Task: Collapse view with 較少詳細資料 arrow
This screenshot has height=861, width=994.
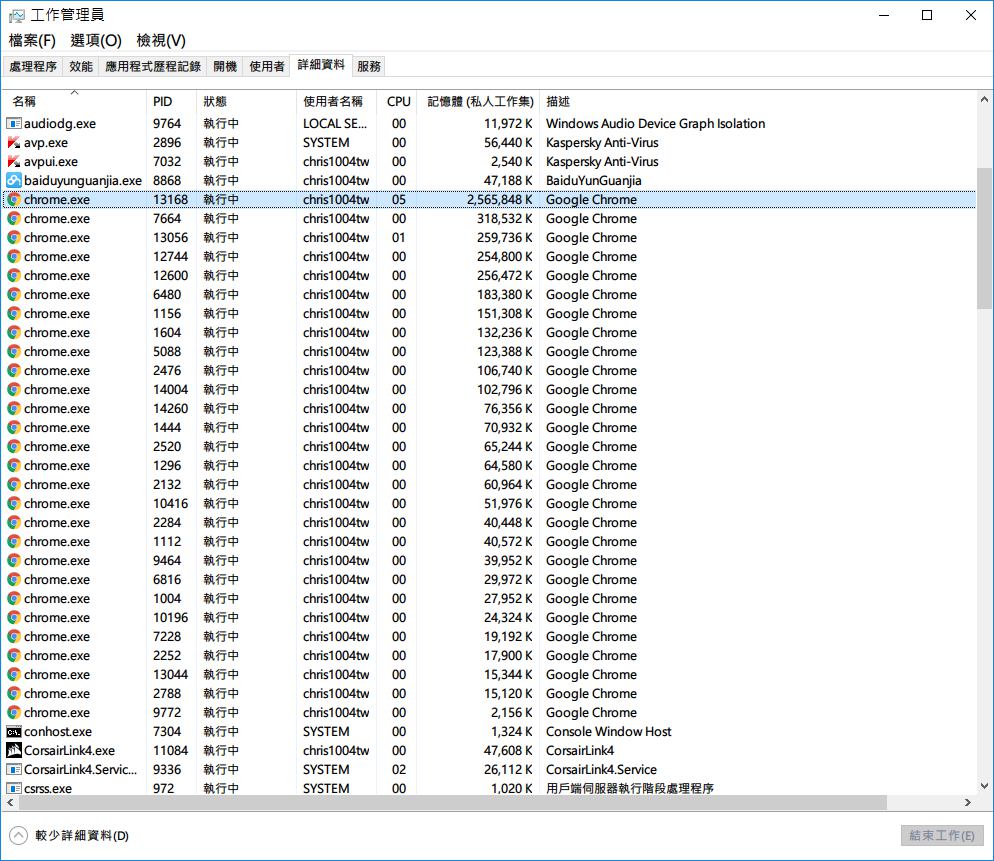Action: tap(18, 835)
